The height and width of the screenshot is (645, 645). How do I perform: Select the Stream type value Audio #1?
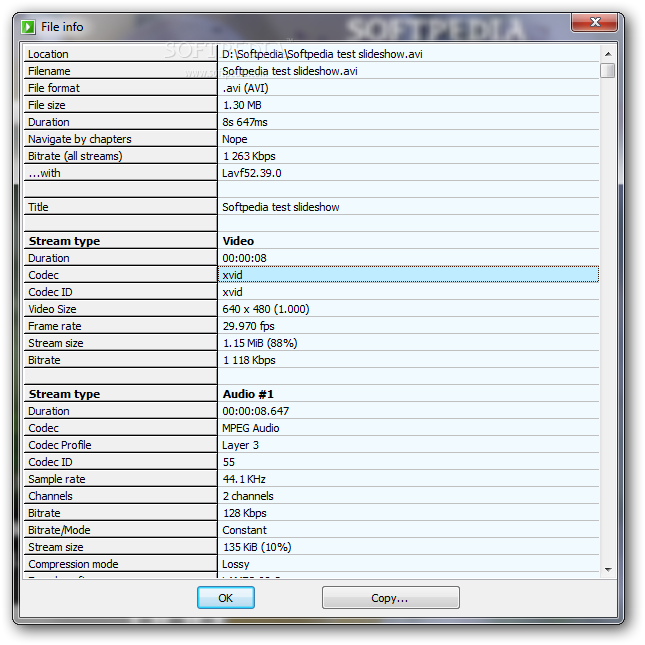pos(248,394)
